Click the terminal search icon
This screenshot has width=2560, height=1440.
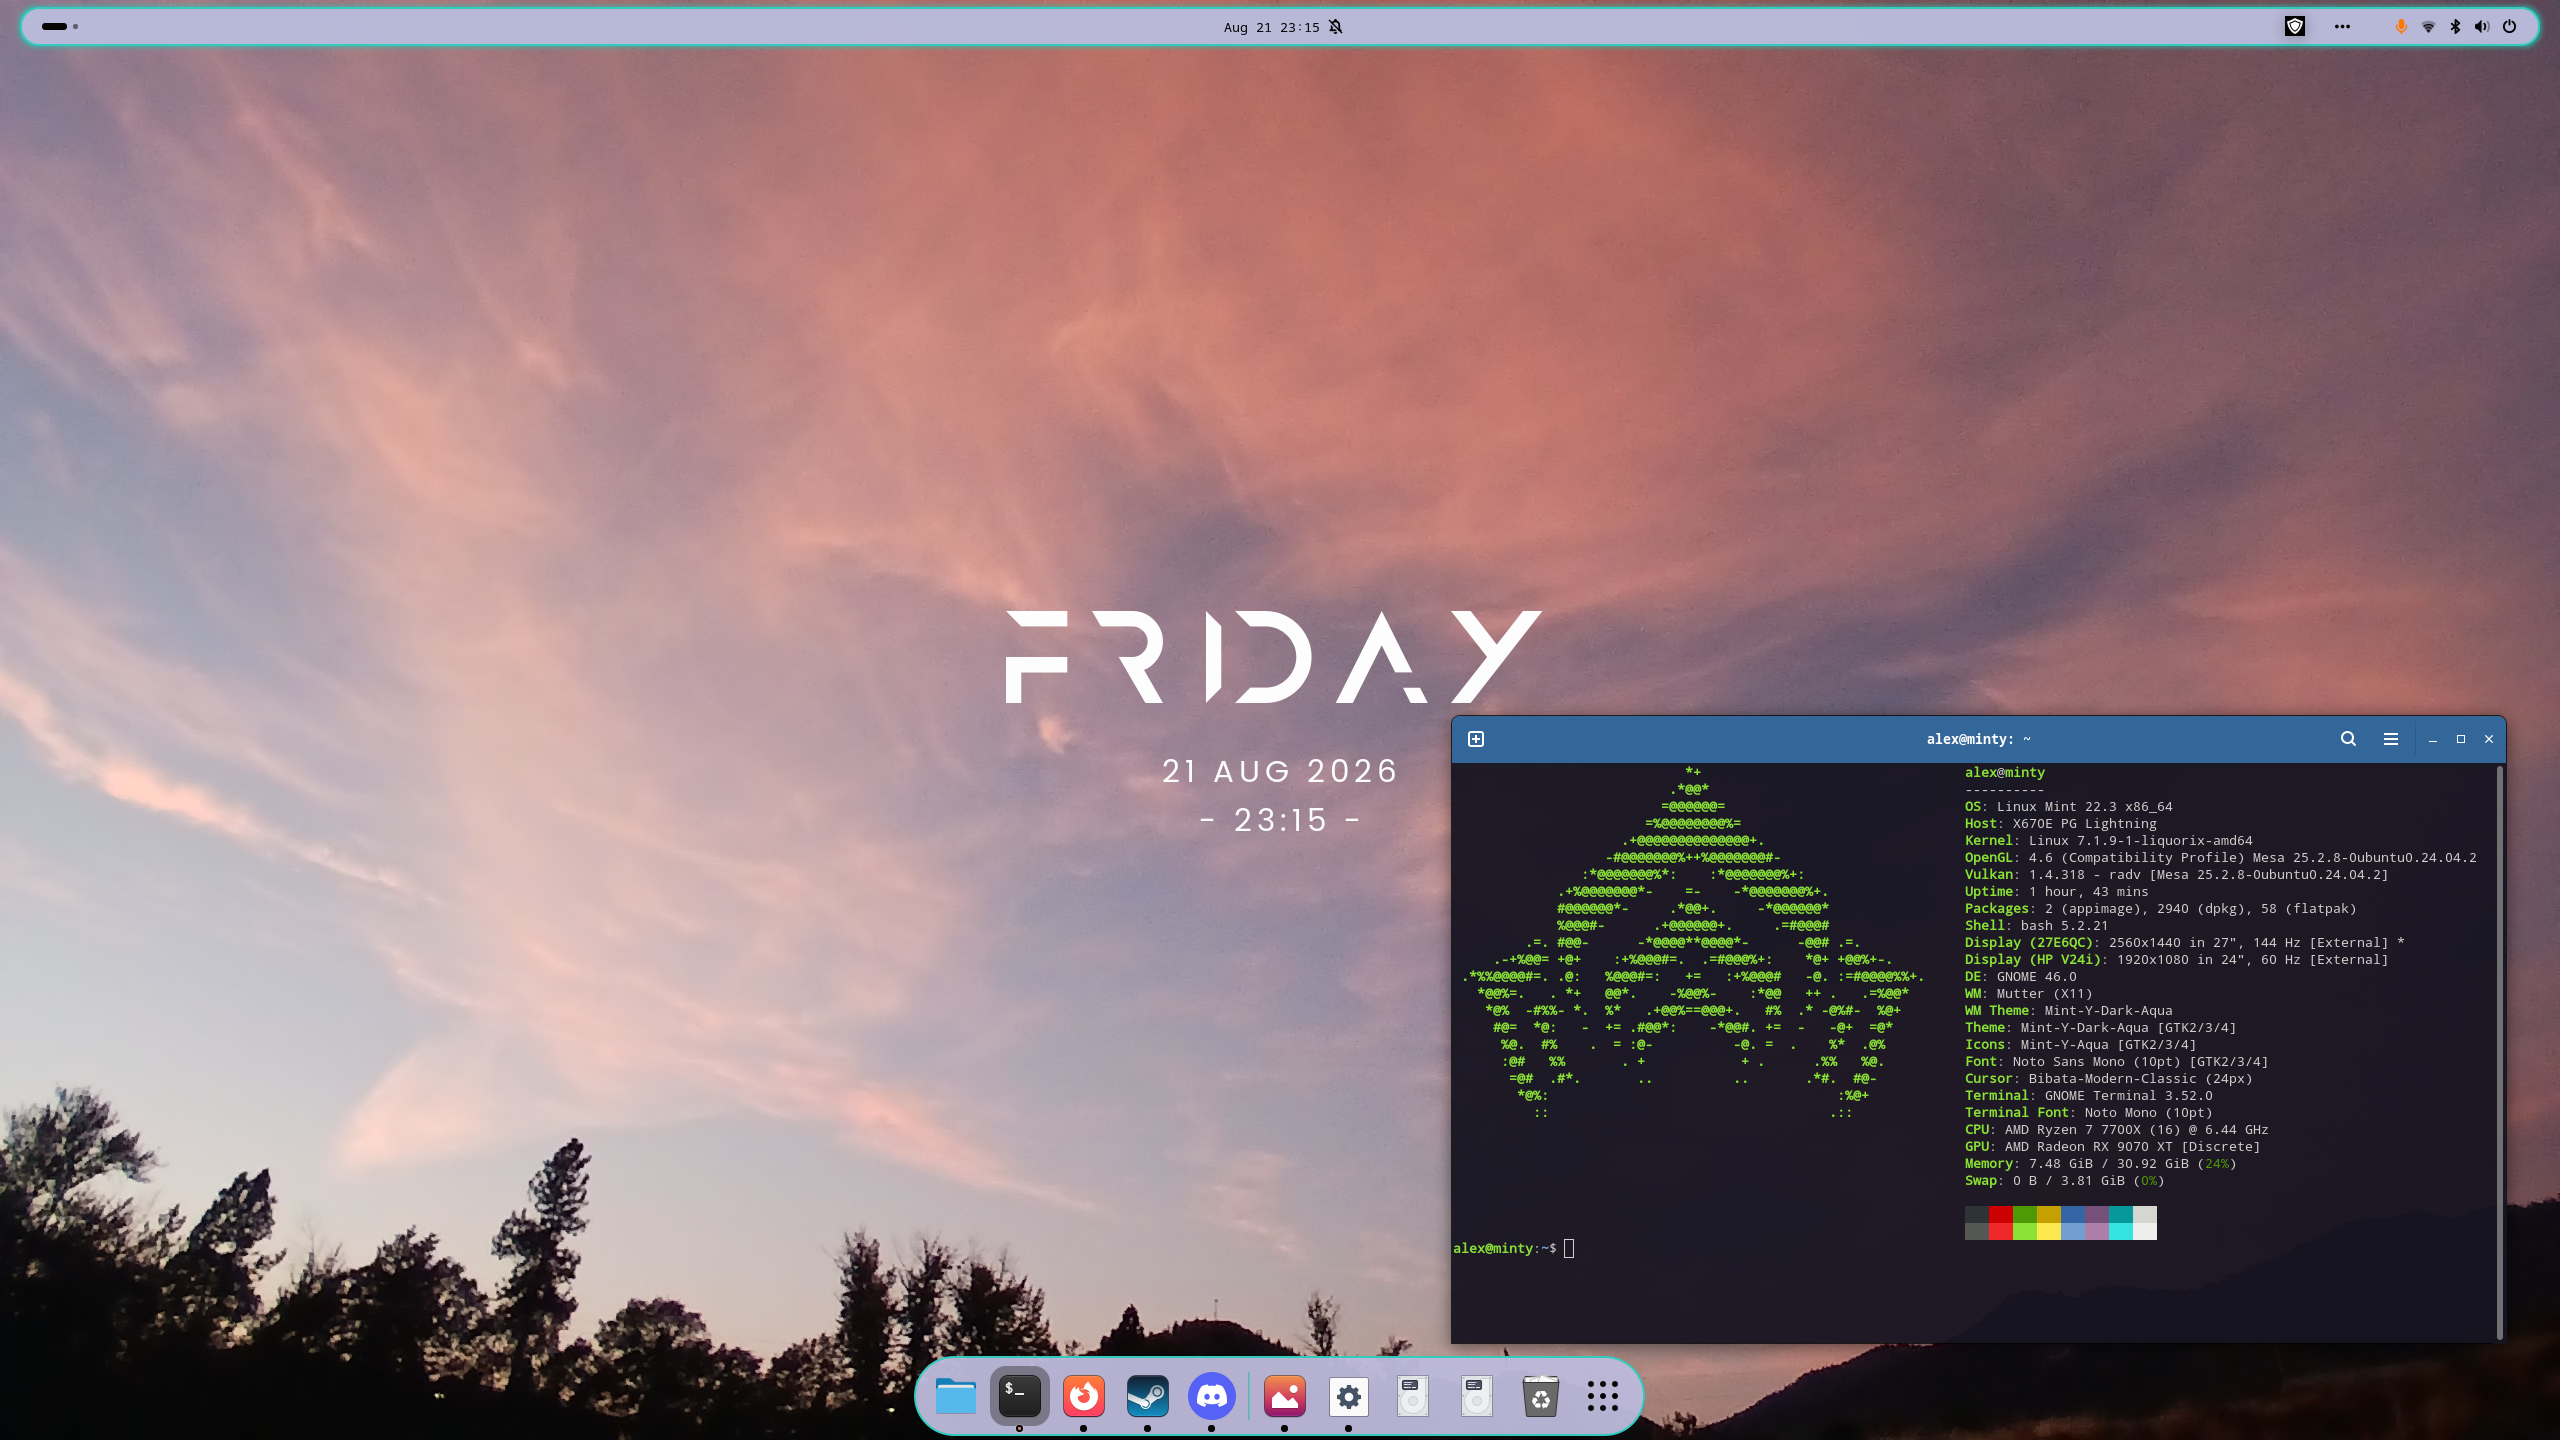[2348, 739]
